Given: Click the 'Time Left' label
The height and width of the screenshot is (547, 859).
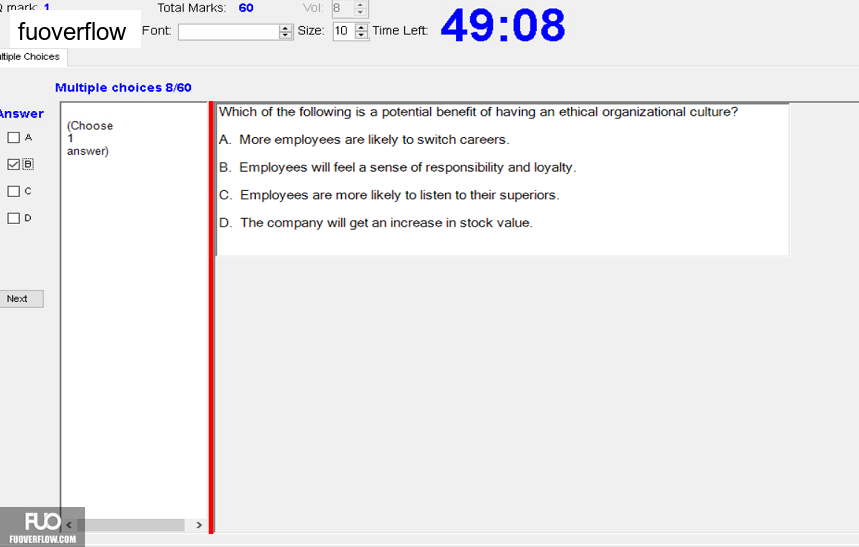Looking at the screenshot, I should (x=400, y=31).
